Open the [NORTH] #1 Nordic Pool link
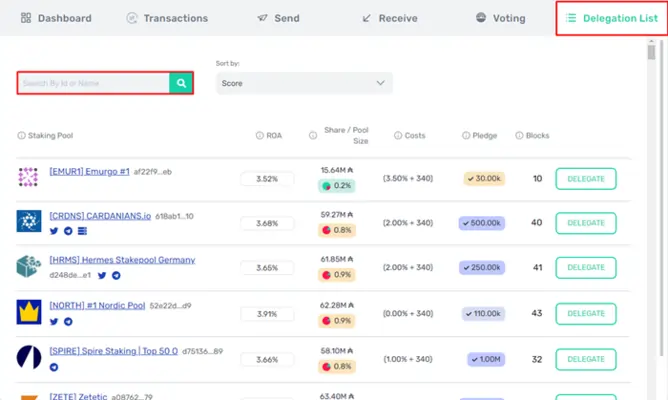This screenshot has height=400, width=668. 97,305
